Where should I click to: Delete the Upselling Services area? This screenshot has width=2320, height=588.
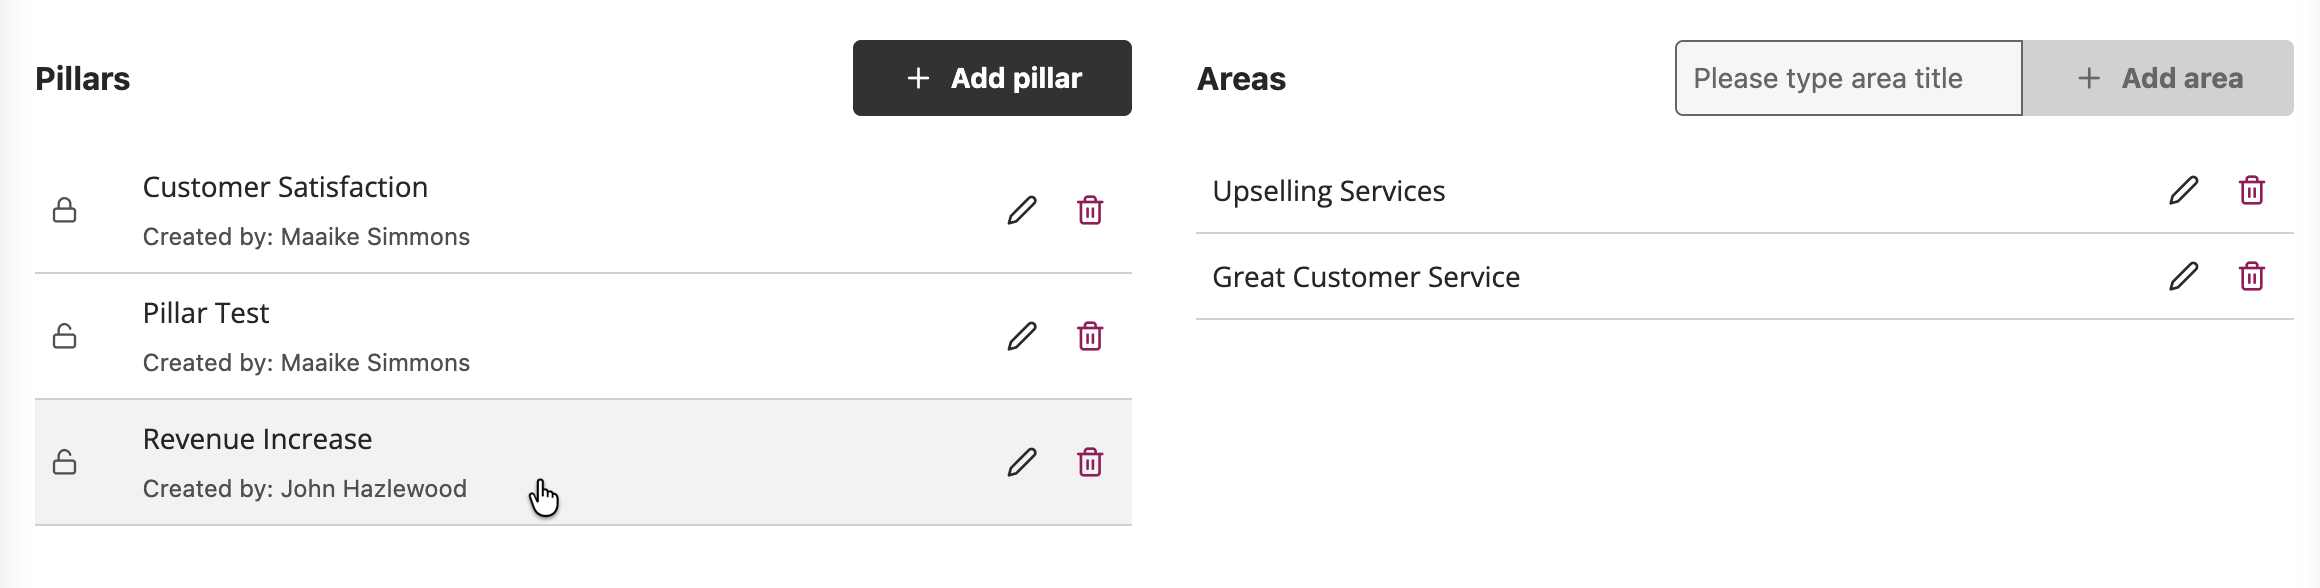pos(2252,190)
